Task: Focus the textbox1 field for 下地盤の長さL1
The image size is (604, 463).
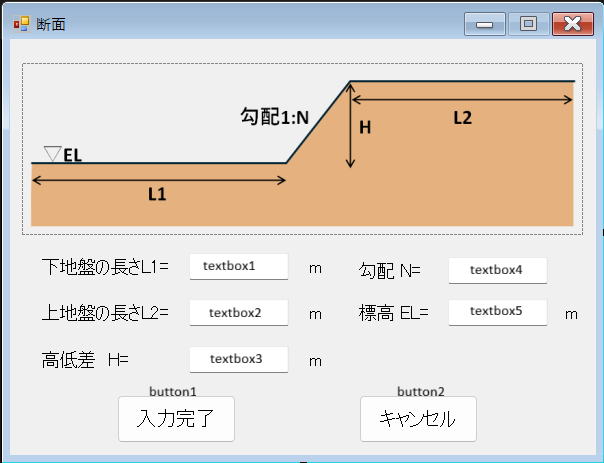Action: pos(239,267)
